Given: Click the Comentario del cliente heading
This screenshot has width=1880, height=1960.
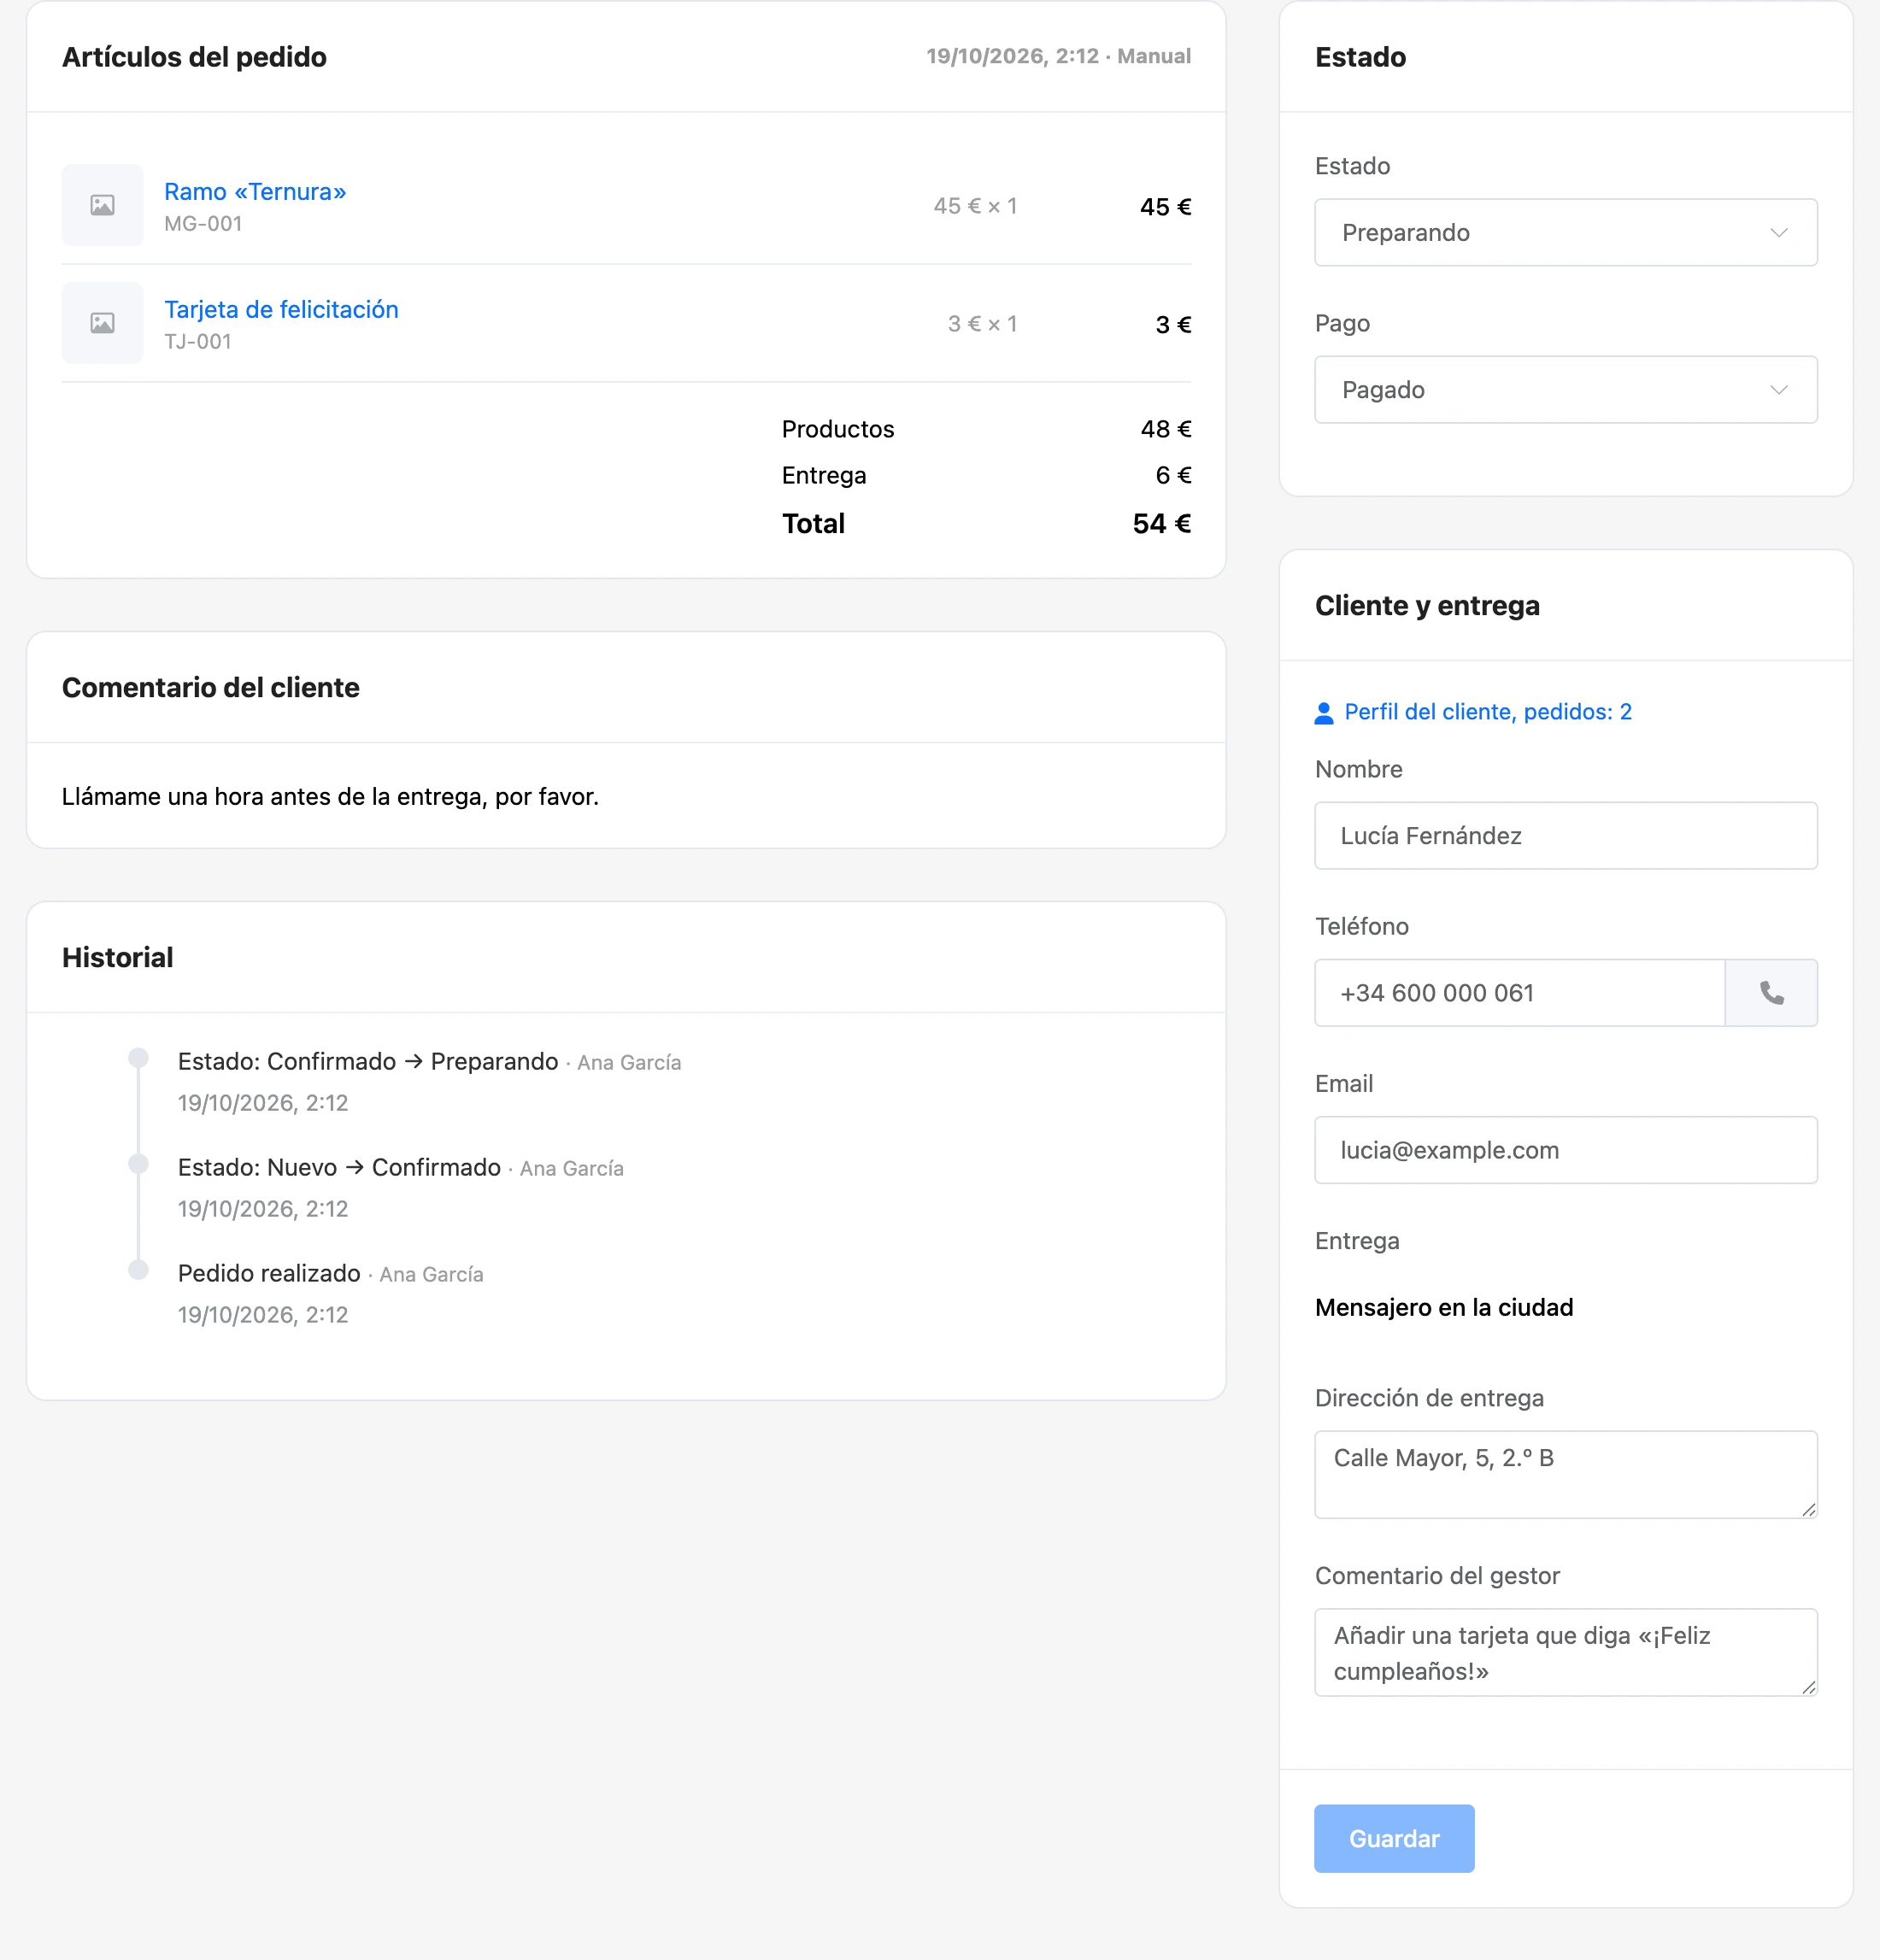Looking at the screenshot, I should [x=210, y=688].
